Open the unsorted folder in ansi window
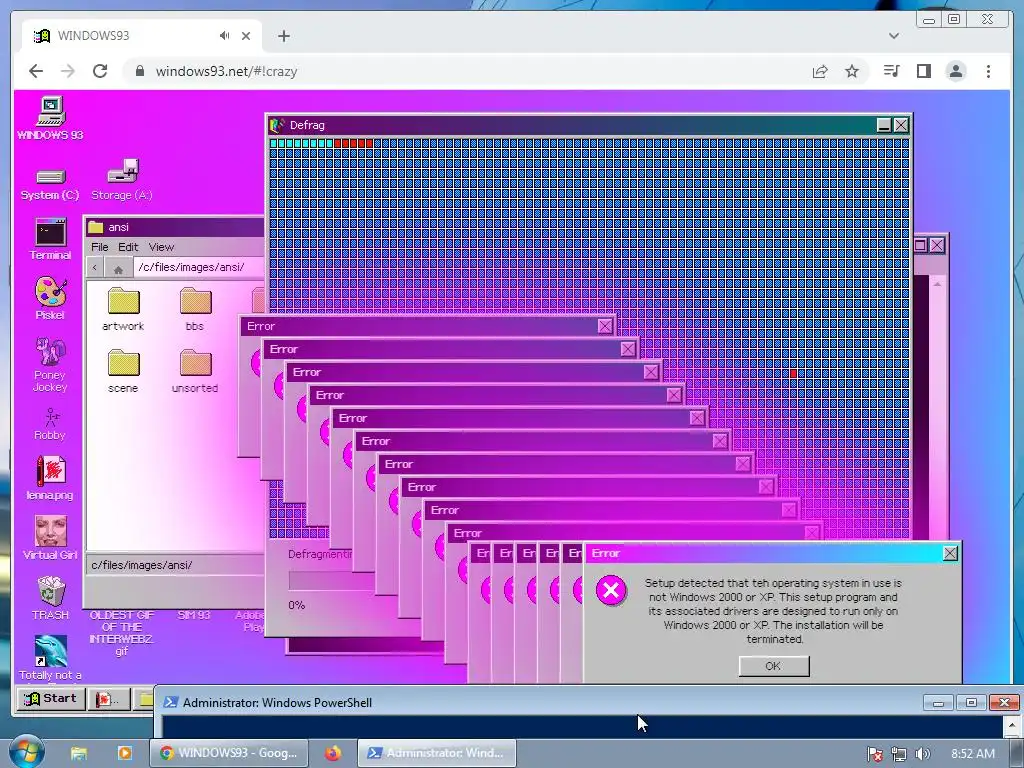Image resolution: width=1024 pixels, height=768 pixels. pos(195,371)
